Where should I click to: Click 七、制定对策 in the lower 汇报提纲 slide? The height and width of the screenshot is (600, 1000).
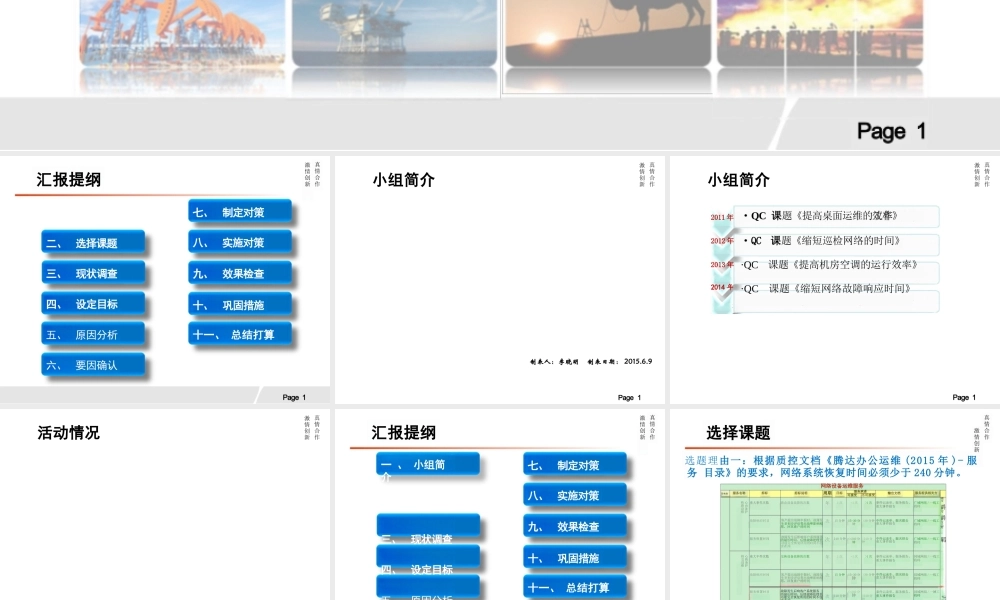[575, 465]
